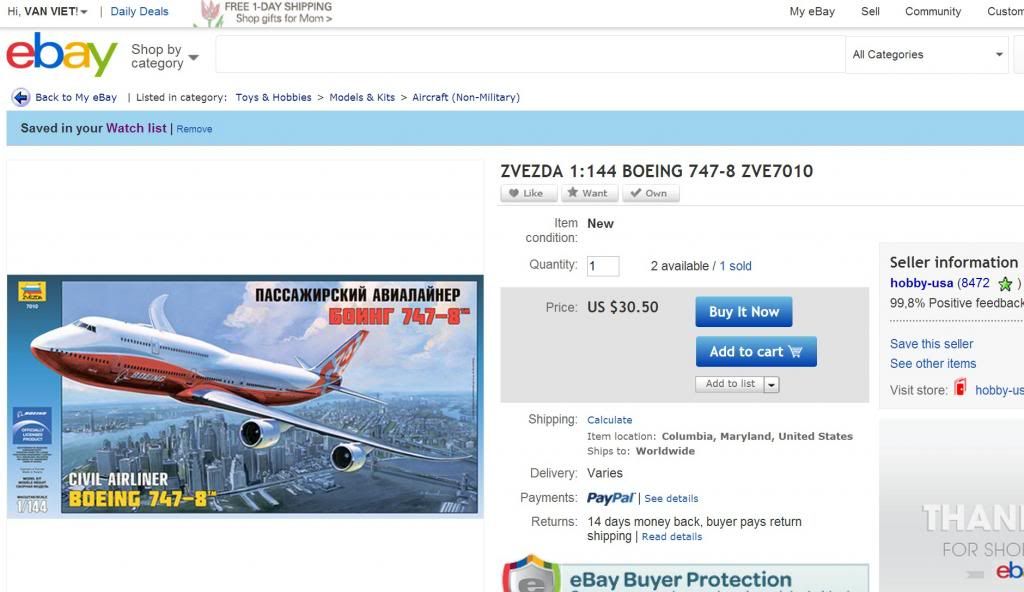Click the Buy It Now button
The width and height of the screenshot is (1024, 592).
click(744, 312)
